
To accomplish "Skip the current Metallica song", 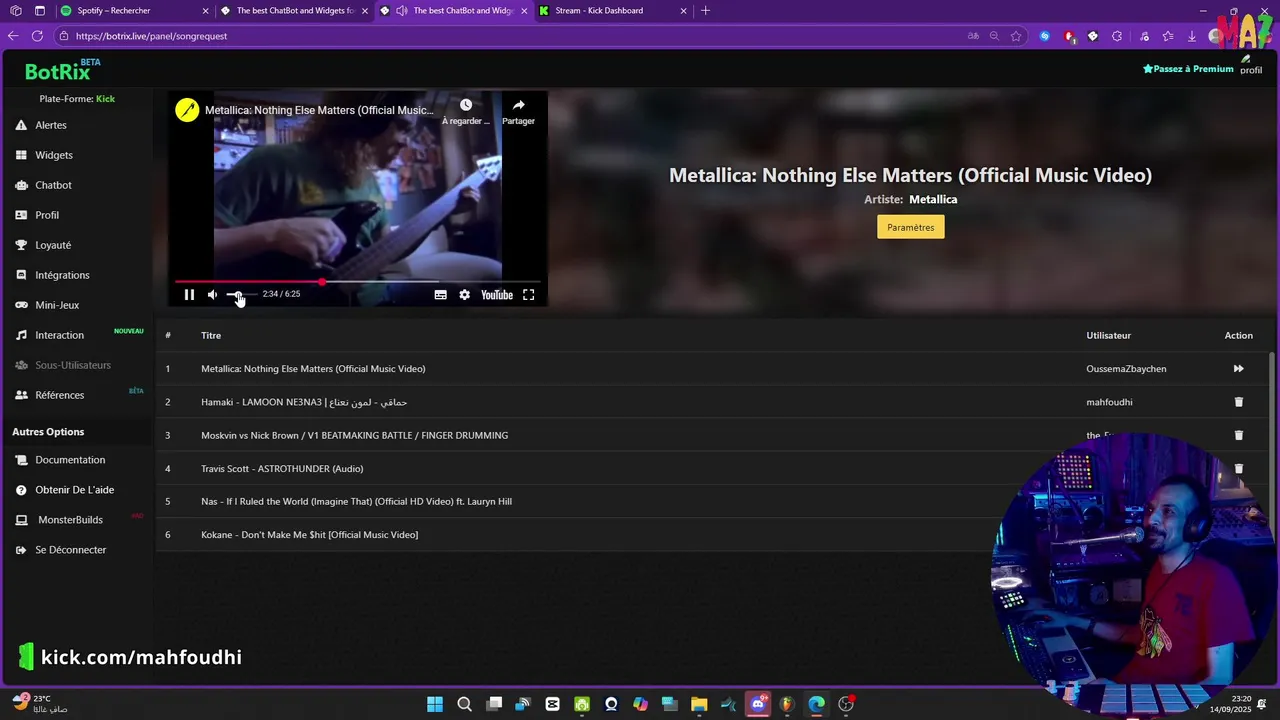I will (1238, 369).
